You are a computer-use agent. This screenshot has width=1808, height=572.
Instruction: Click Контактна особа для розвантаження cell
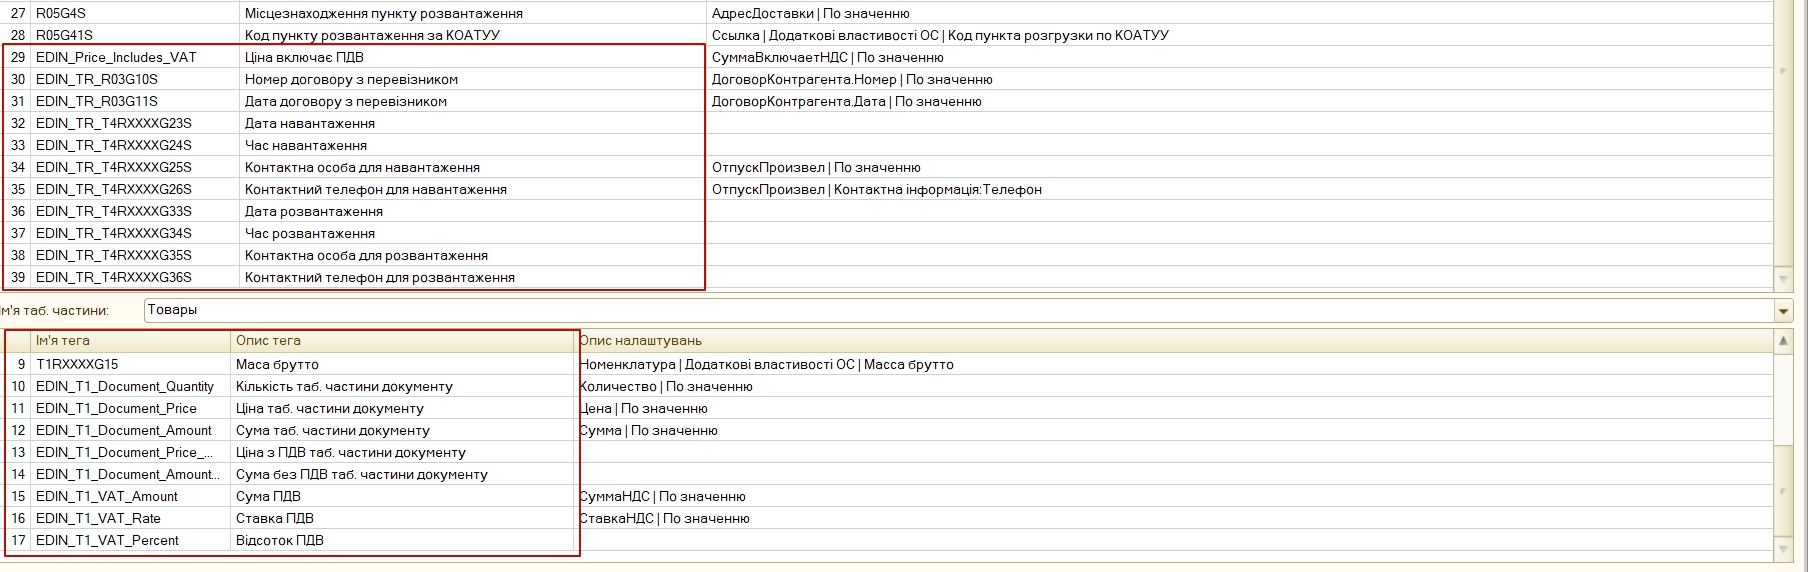[473, 255]
